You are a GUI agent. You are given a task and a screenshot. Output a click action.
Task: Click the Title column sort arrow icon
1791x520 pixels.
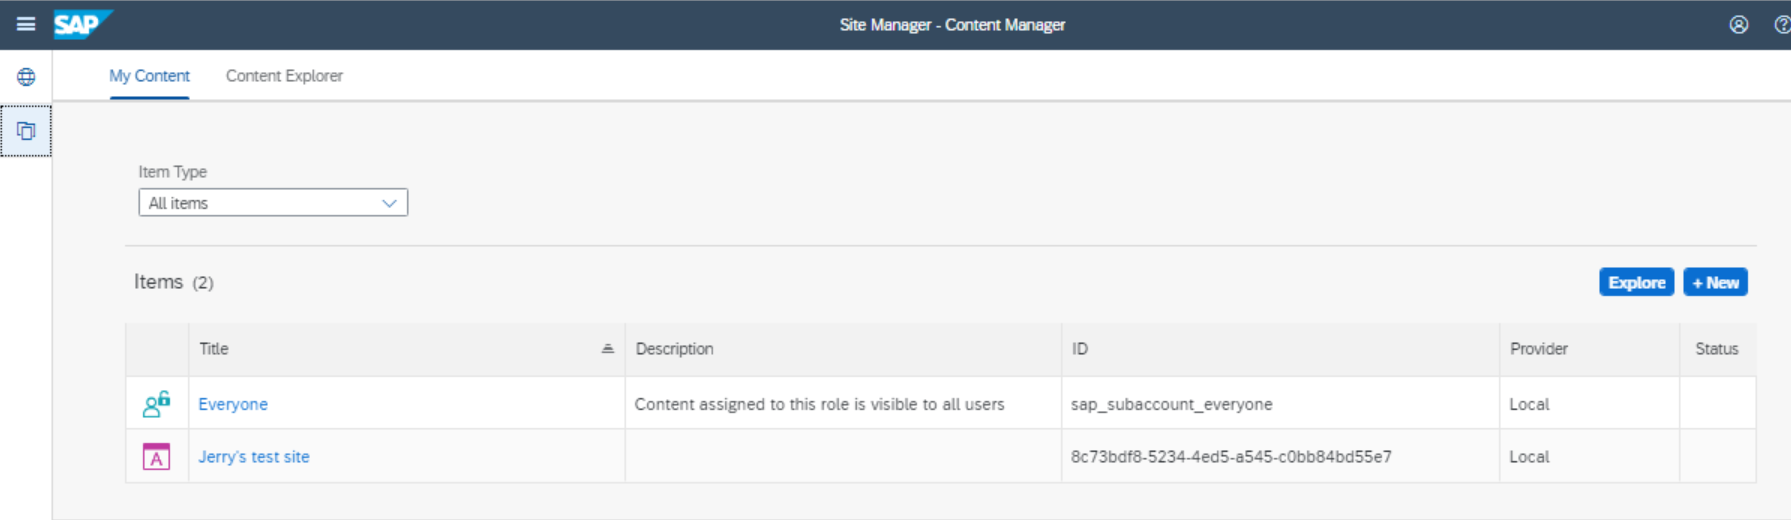[607, 349]
